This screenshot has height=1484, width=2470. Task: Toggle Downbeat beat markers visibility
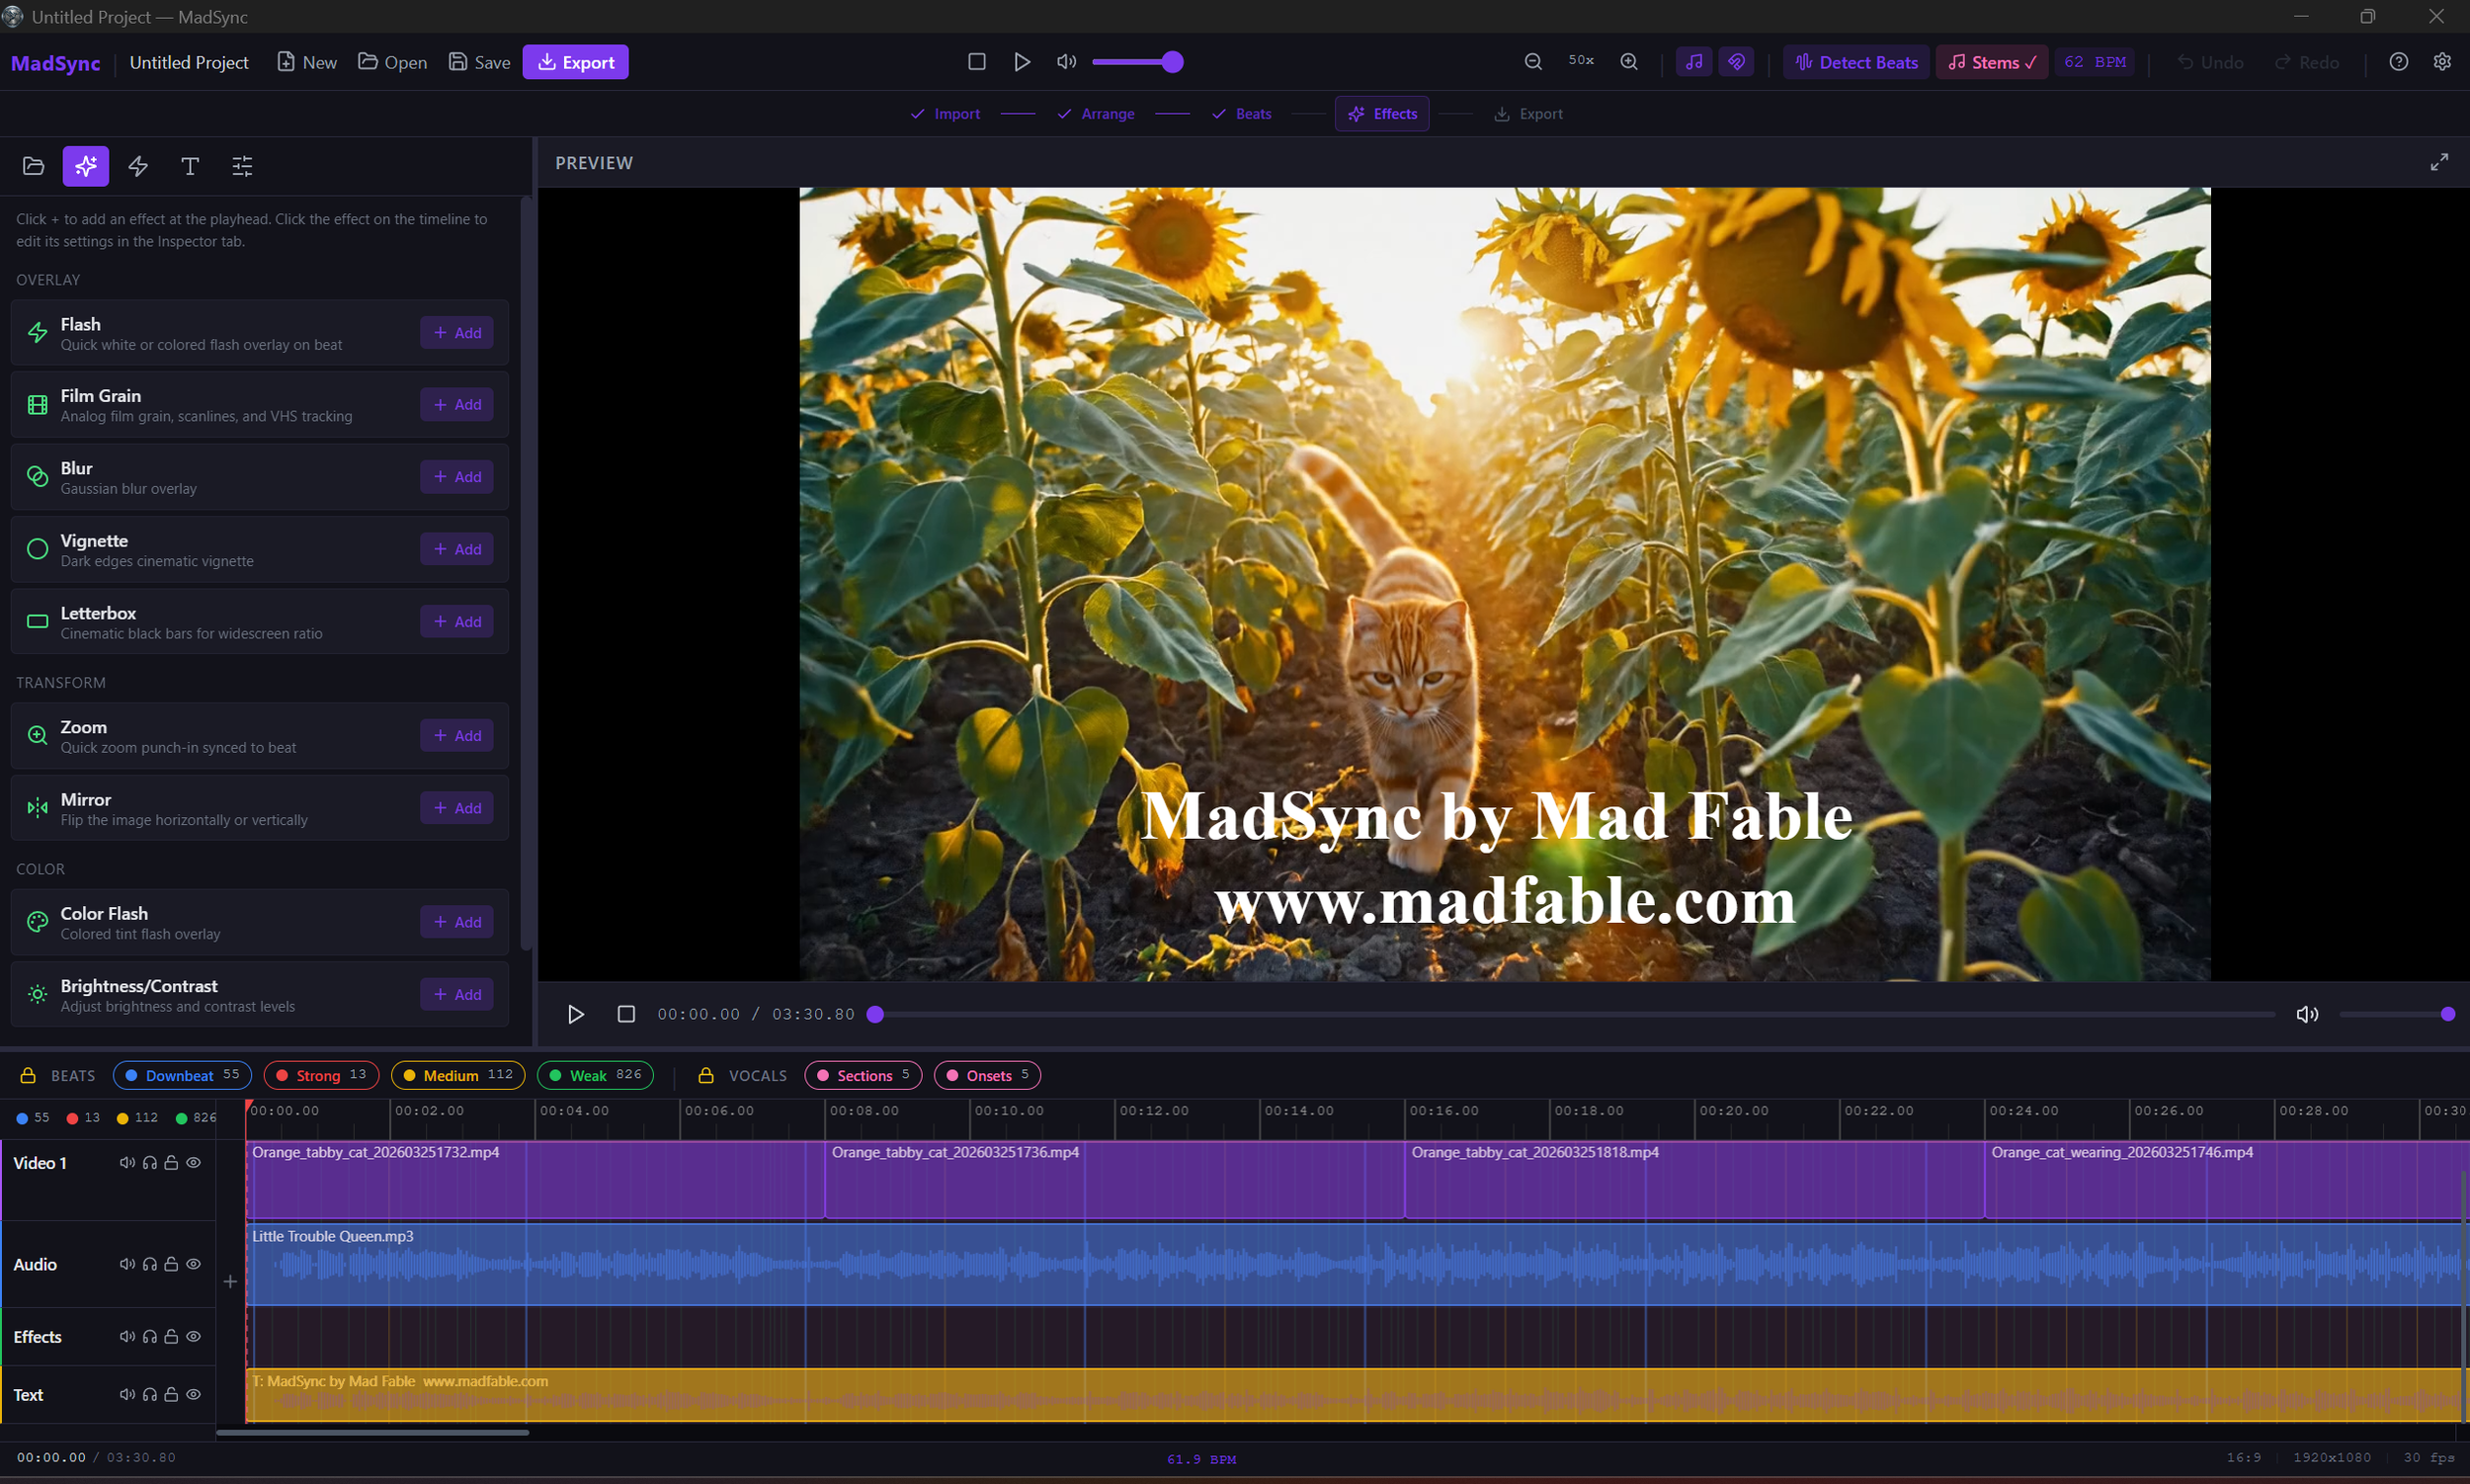click(x=182, y=1075)
